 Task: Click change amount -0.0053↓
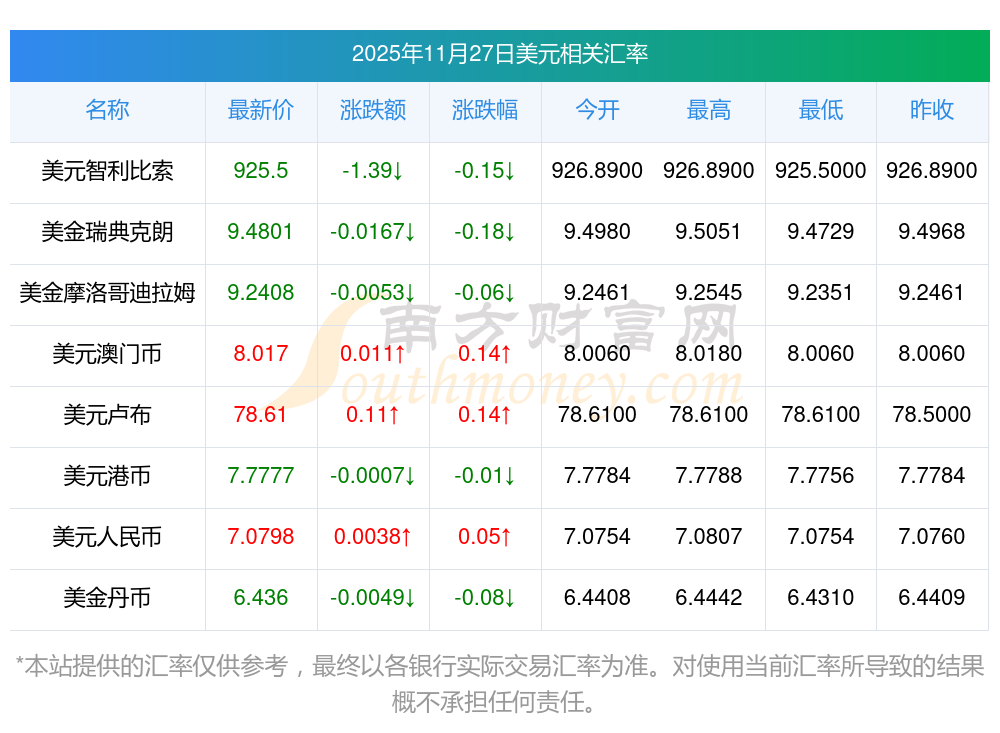click(x=372, y=293)
